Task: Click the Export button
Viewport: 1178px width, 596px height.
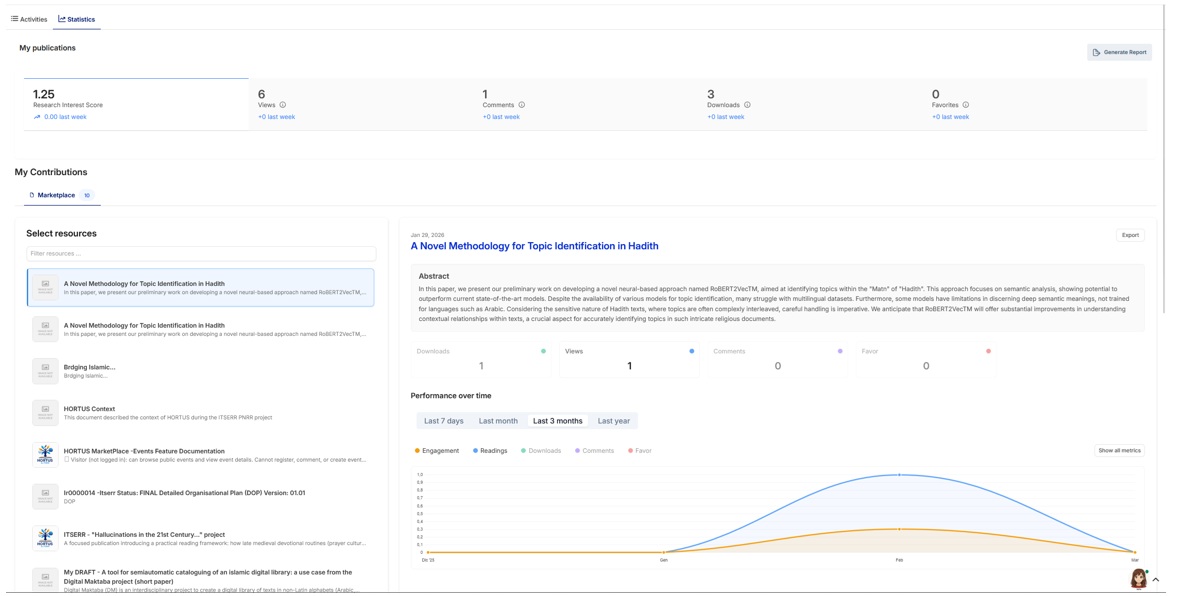Action: click(x=1130, y=235)
